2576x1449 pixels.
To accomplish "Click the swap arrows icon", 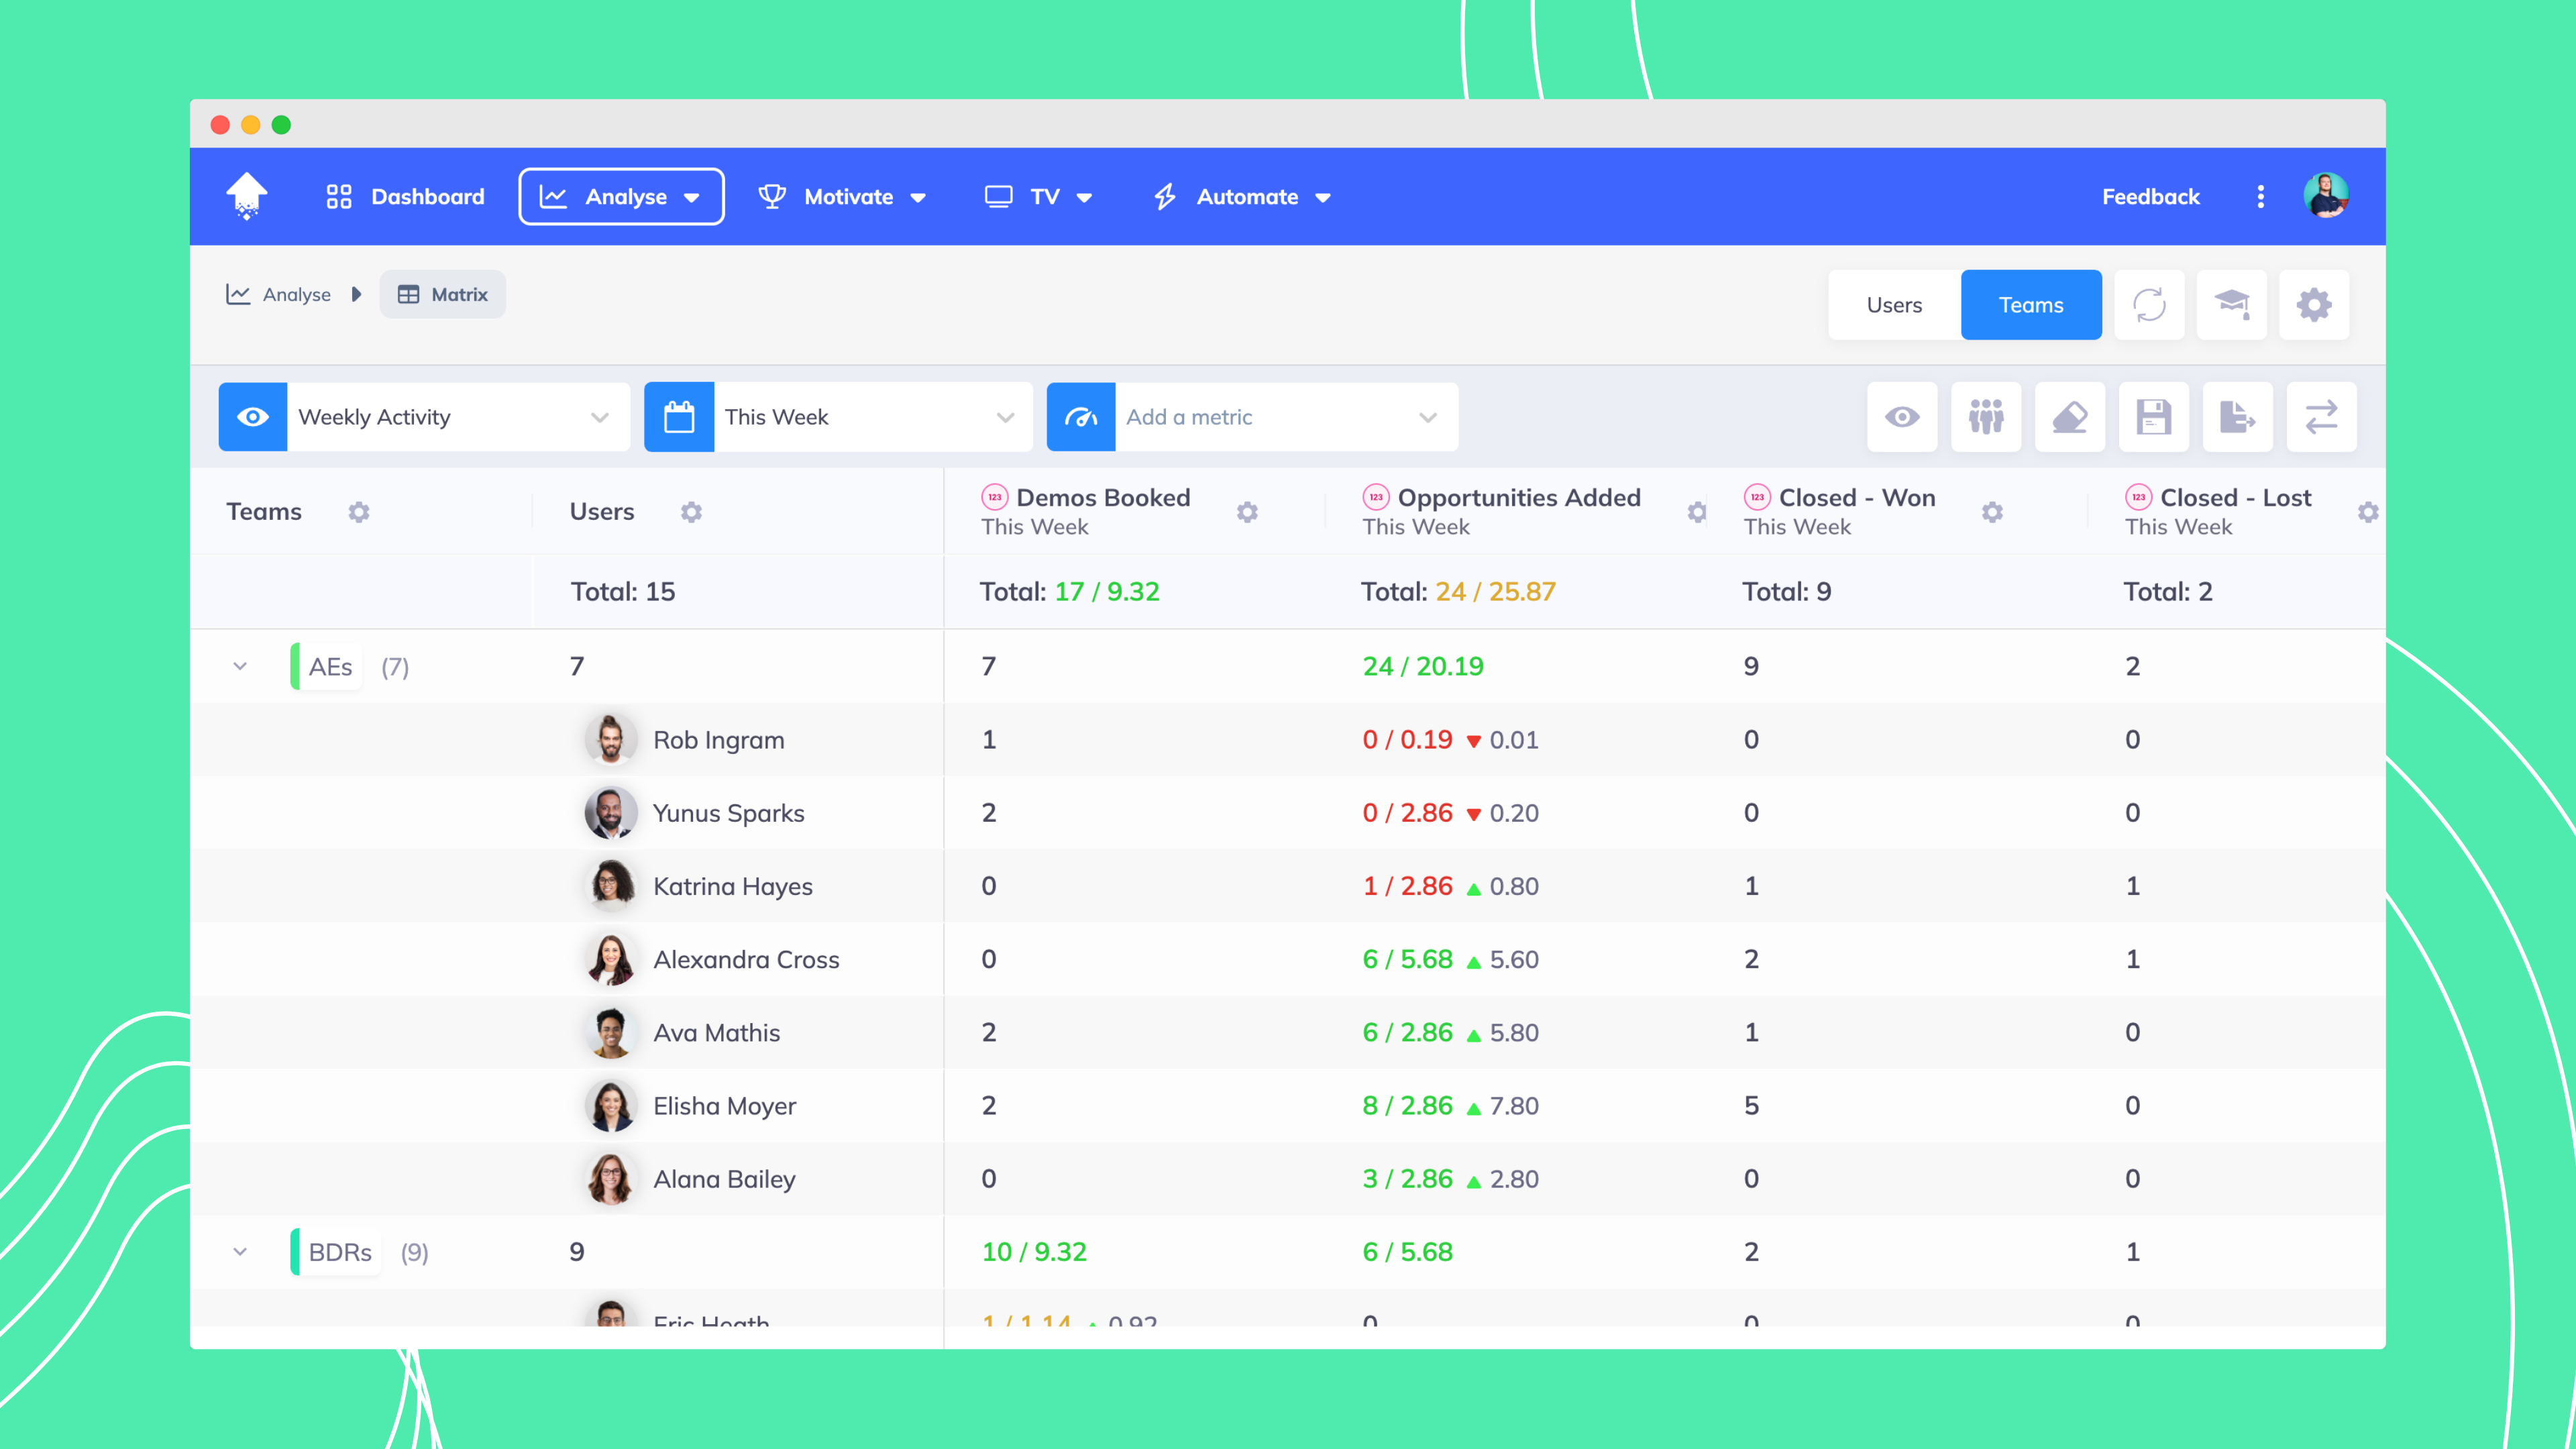I will pyautogui.click(x=2322, y=417).
